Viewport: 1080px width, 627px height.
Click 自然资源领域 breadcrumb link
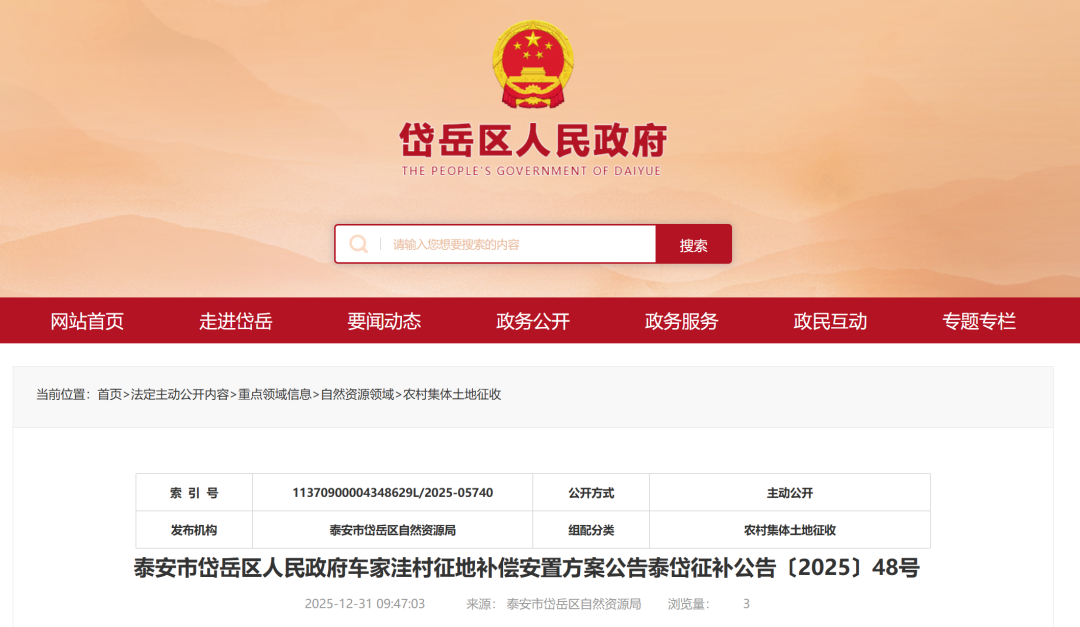coord(357,395)
